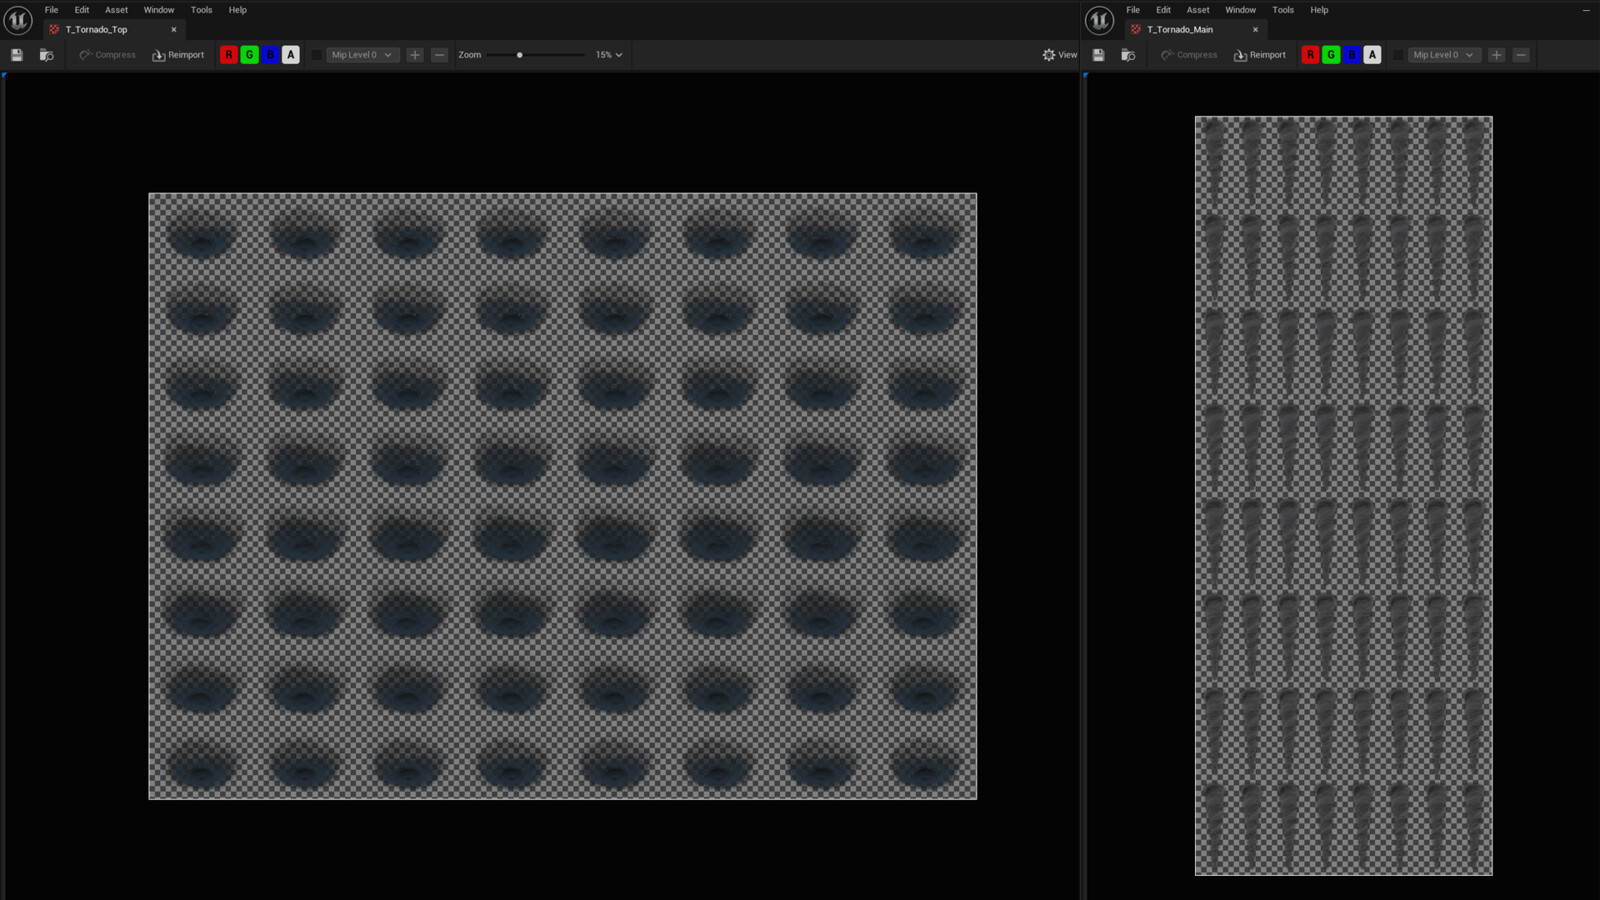
Task: Reimport the T_Tornado_Main texture
Action: (1260, 55)
